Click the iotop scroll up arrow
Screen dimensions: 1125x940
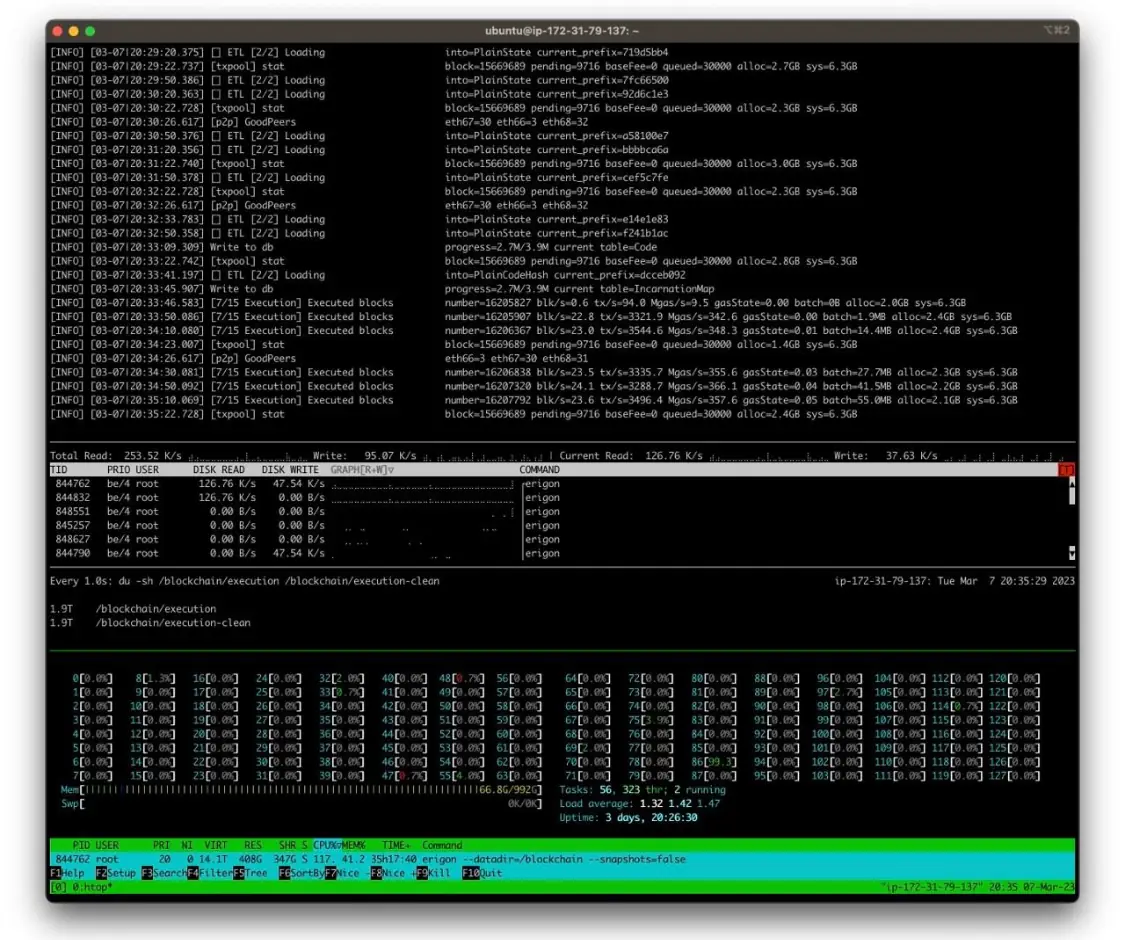click(x=1072, y=482)
